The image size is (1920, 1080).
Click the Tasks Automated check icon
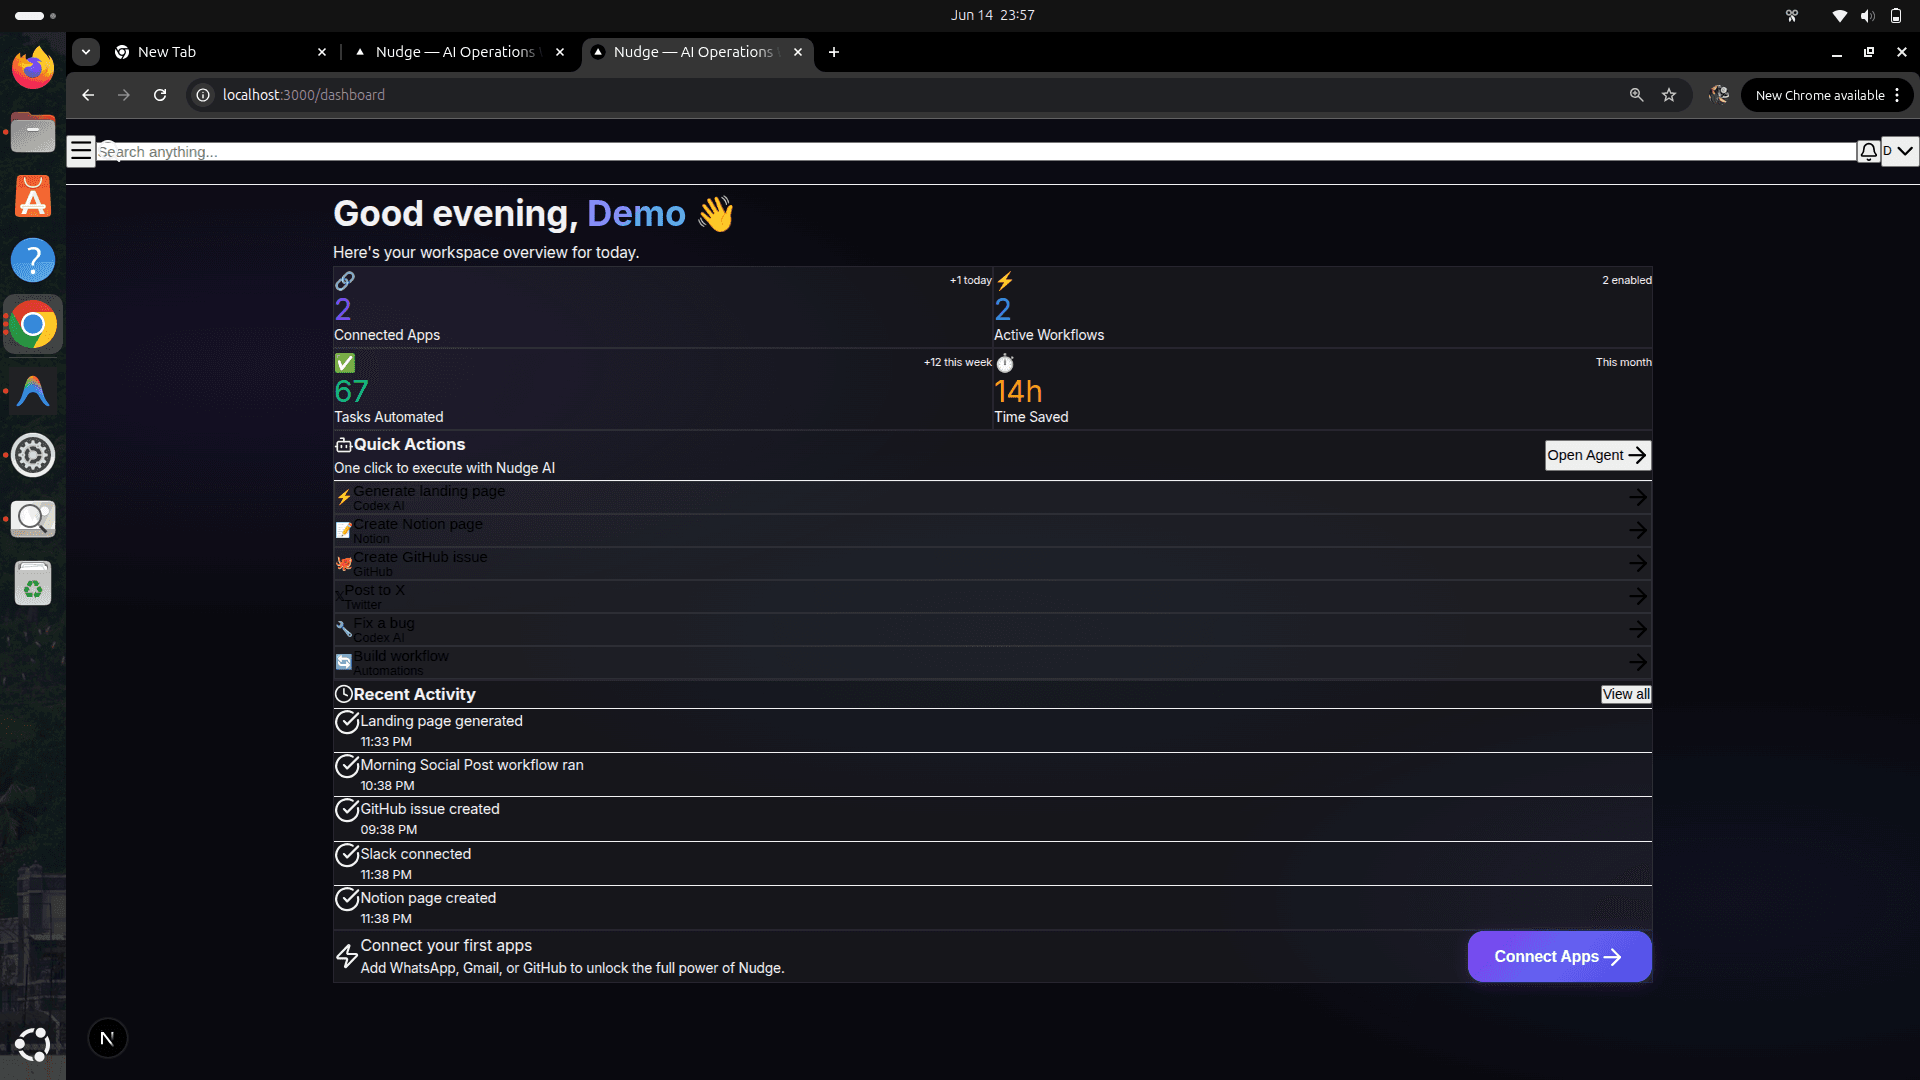point(344,363)
